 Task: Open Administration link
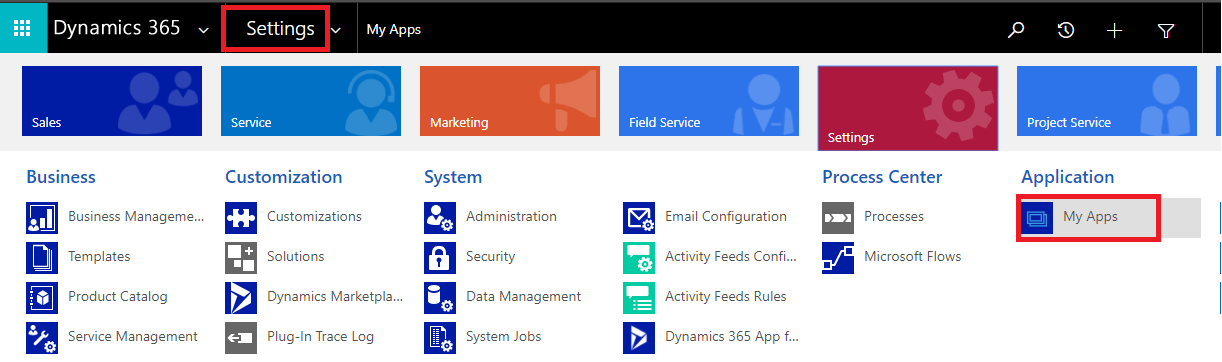[511, 217]
